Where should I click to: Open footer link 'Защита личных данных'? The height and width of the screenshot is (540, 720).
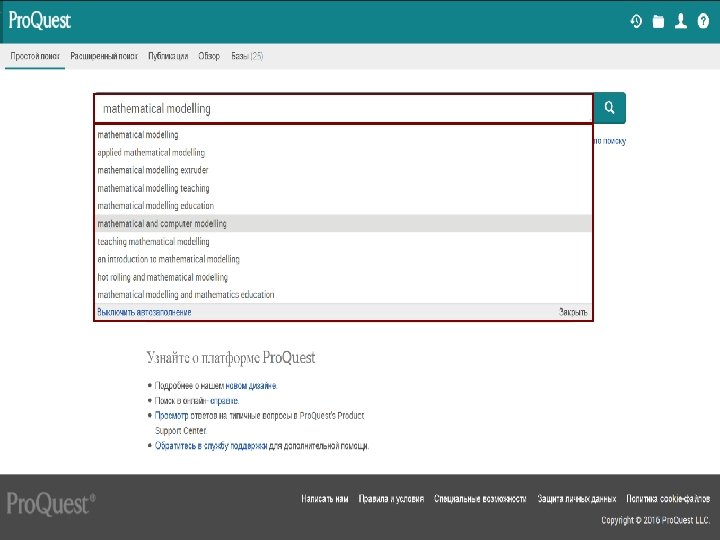[x=577, y=499]
